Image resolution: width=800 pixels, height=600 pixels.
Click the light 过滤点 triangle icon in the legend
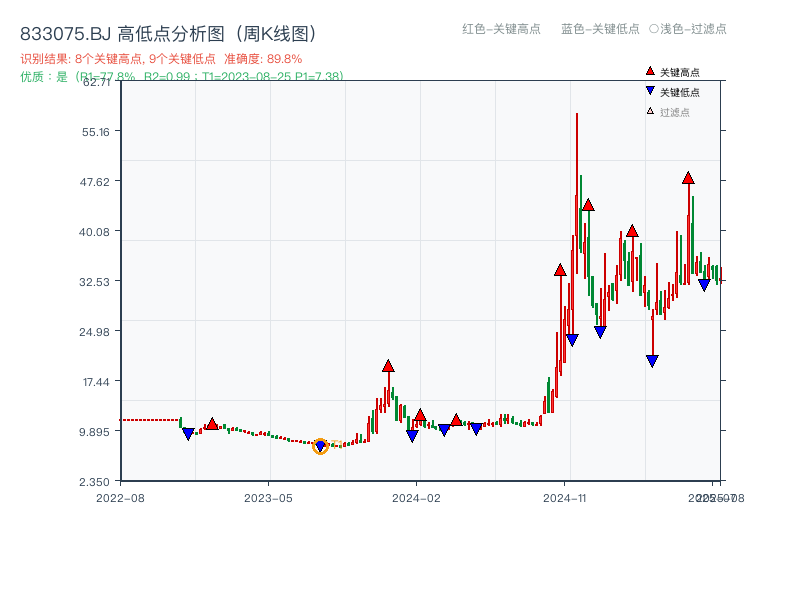click(649, 110)
